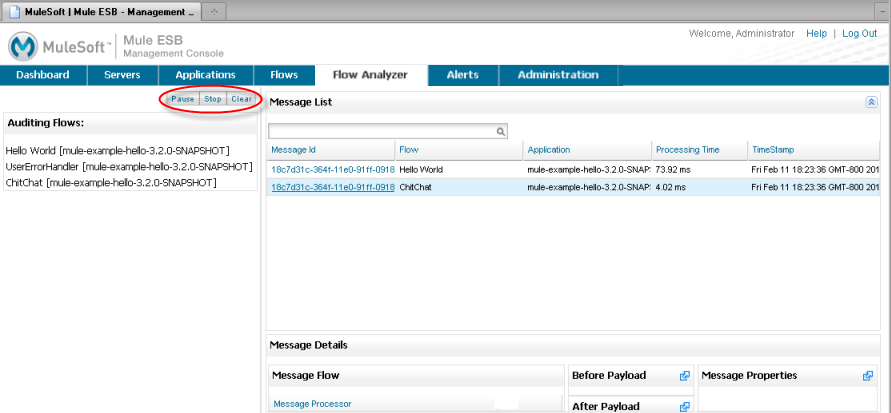Pop out the Before Payload panel

point(685,376)
